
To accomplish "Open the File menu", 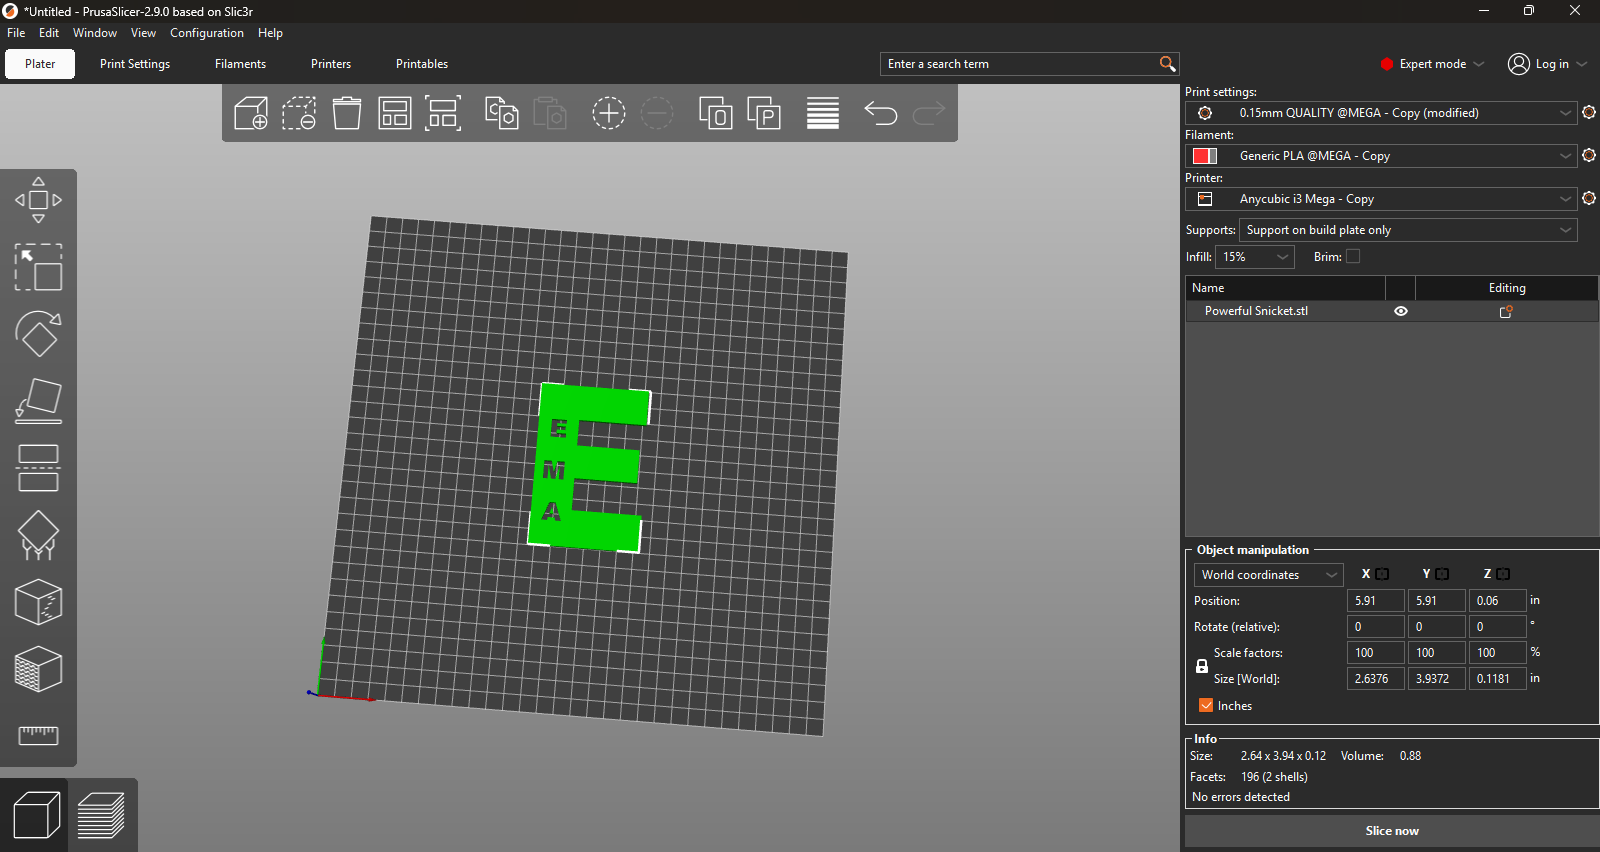I will tap(16, 33).
